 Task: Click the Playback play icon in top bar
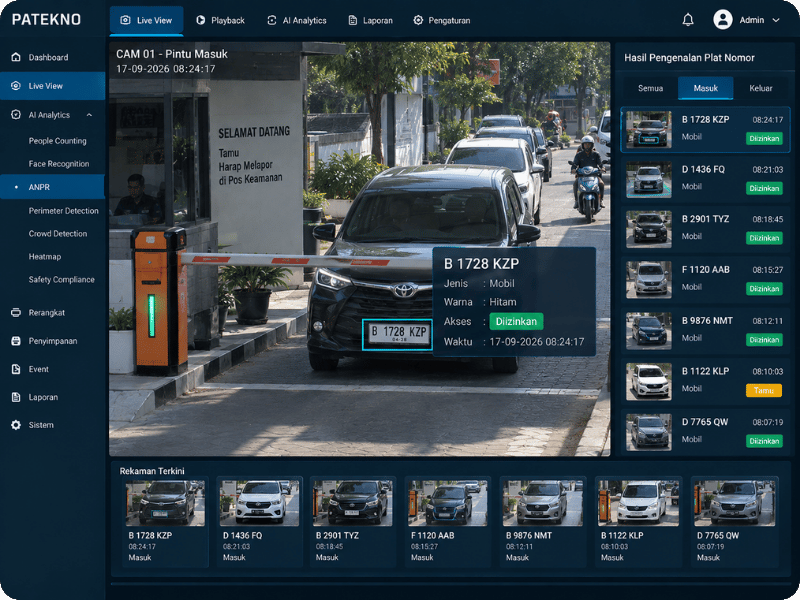pyautogui.click(x=201, y=20)
